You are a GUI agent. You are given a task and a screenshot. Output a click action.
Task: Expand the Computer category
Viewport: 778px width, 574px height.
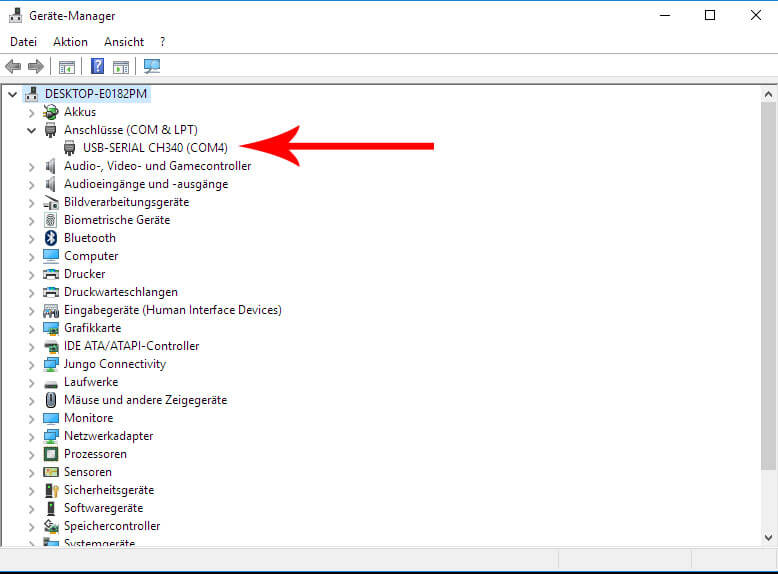(31, 256)
